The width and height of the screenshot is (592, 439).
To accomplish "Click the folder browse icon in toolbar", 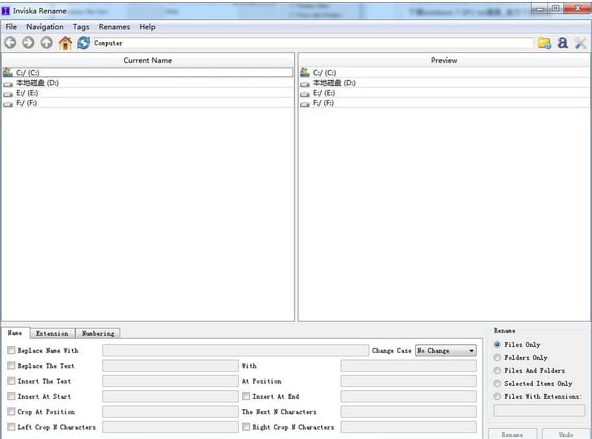I will tap(544, 43).
